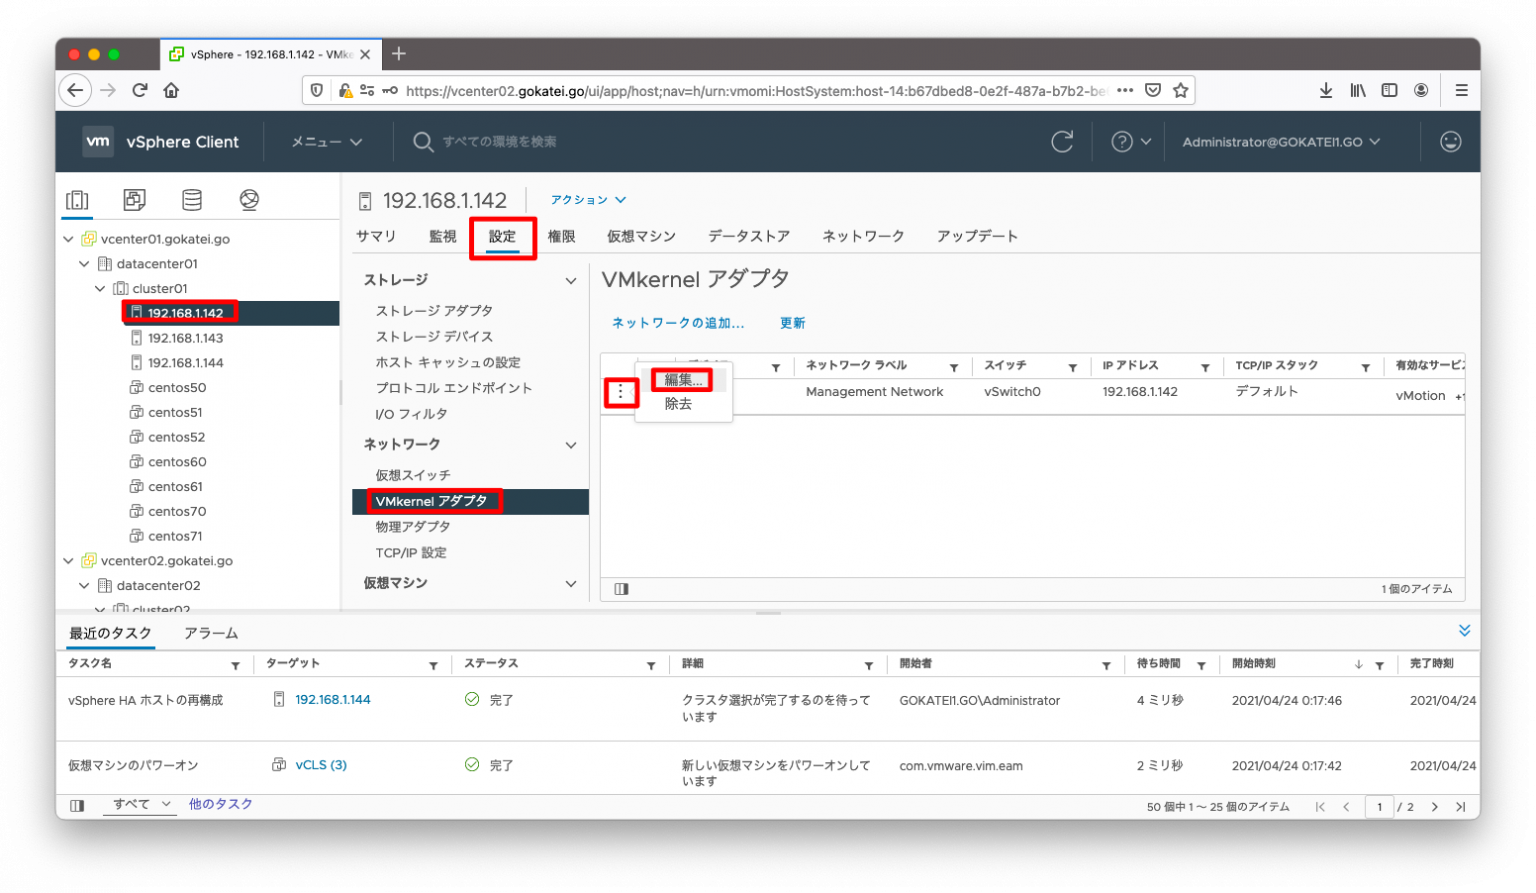Screen dimensions: 1536x893
Task: Select the VMs and Templates inventory icon
Action: [x=134, y=199]
